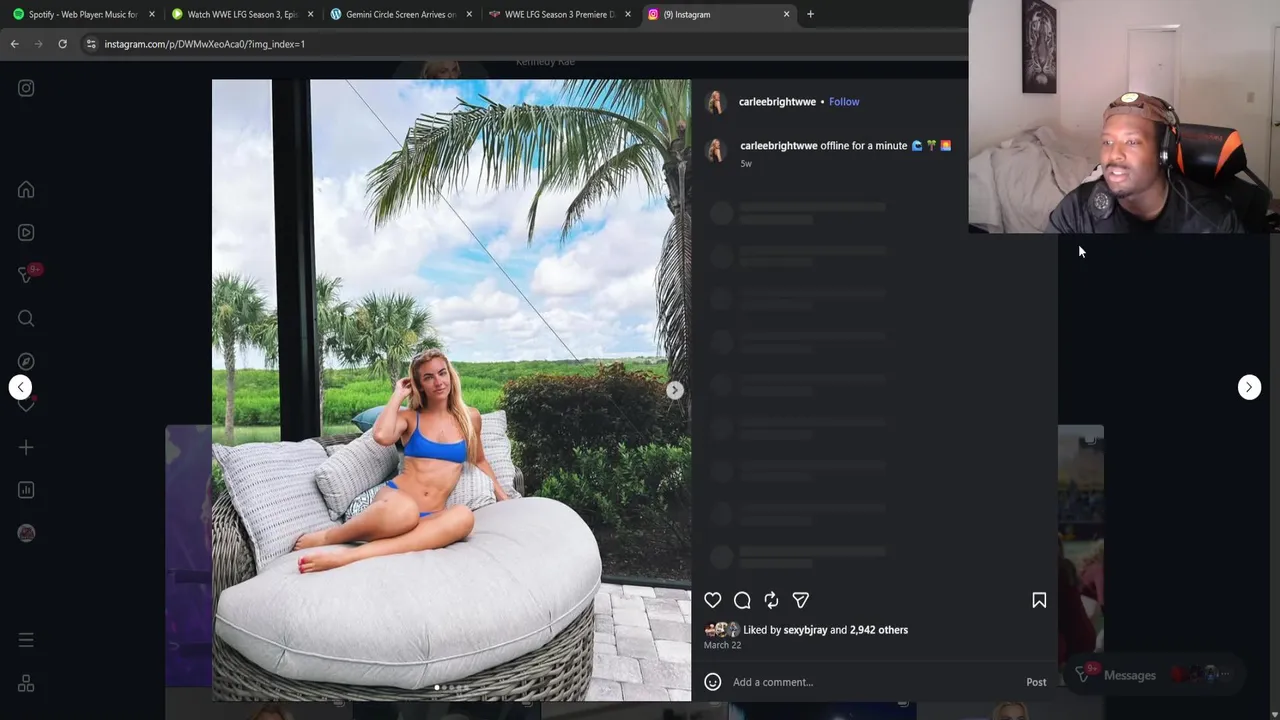Reload the page with refresh icon
The width and height of the screenshot is (1280, 720).
point(62,44)
